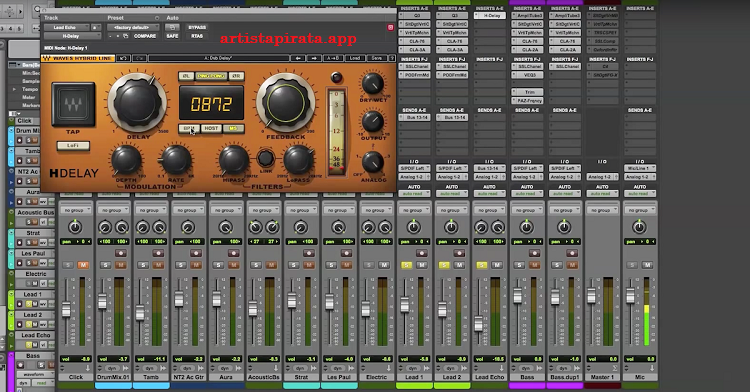This screenshot has height=392, width=750.
Task: Open auto read dropdown on Lead 1 strip
Action: 414,194
